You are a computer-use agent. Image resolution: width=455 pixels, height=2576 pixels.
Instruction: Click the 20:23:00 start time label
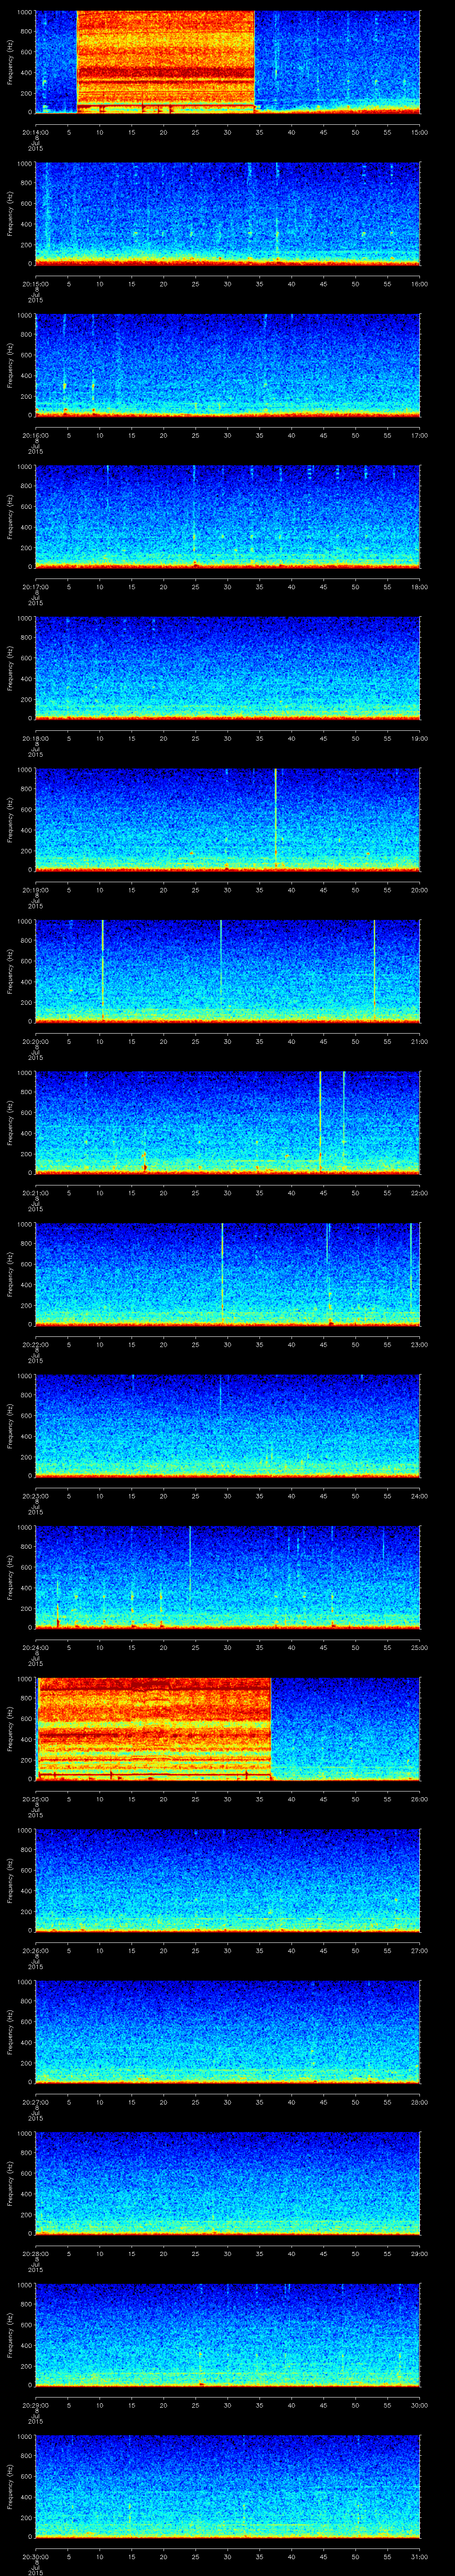pyautogui.click(x=35, y=1496)
